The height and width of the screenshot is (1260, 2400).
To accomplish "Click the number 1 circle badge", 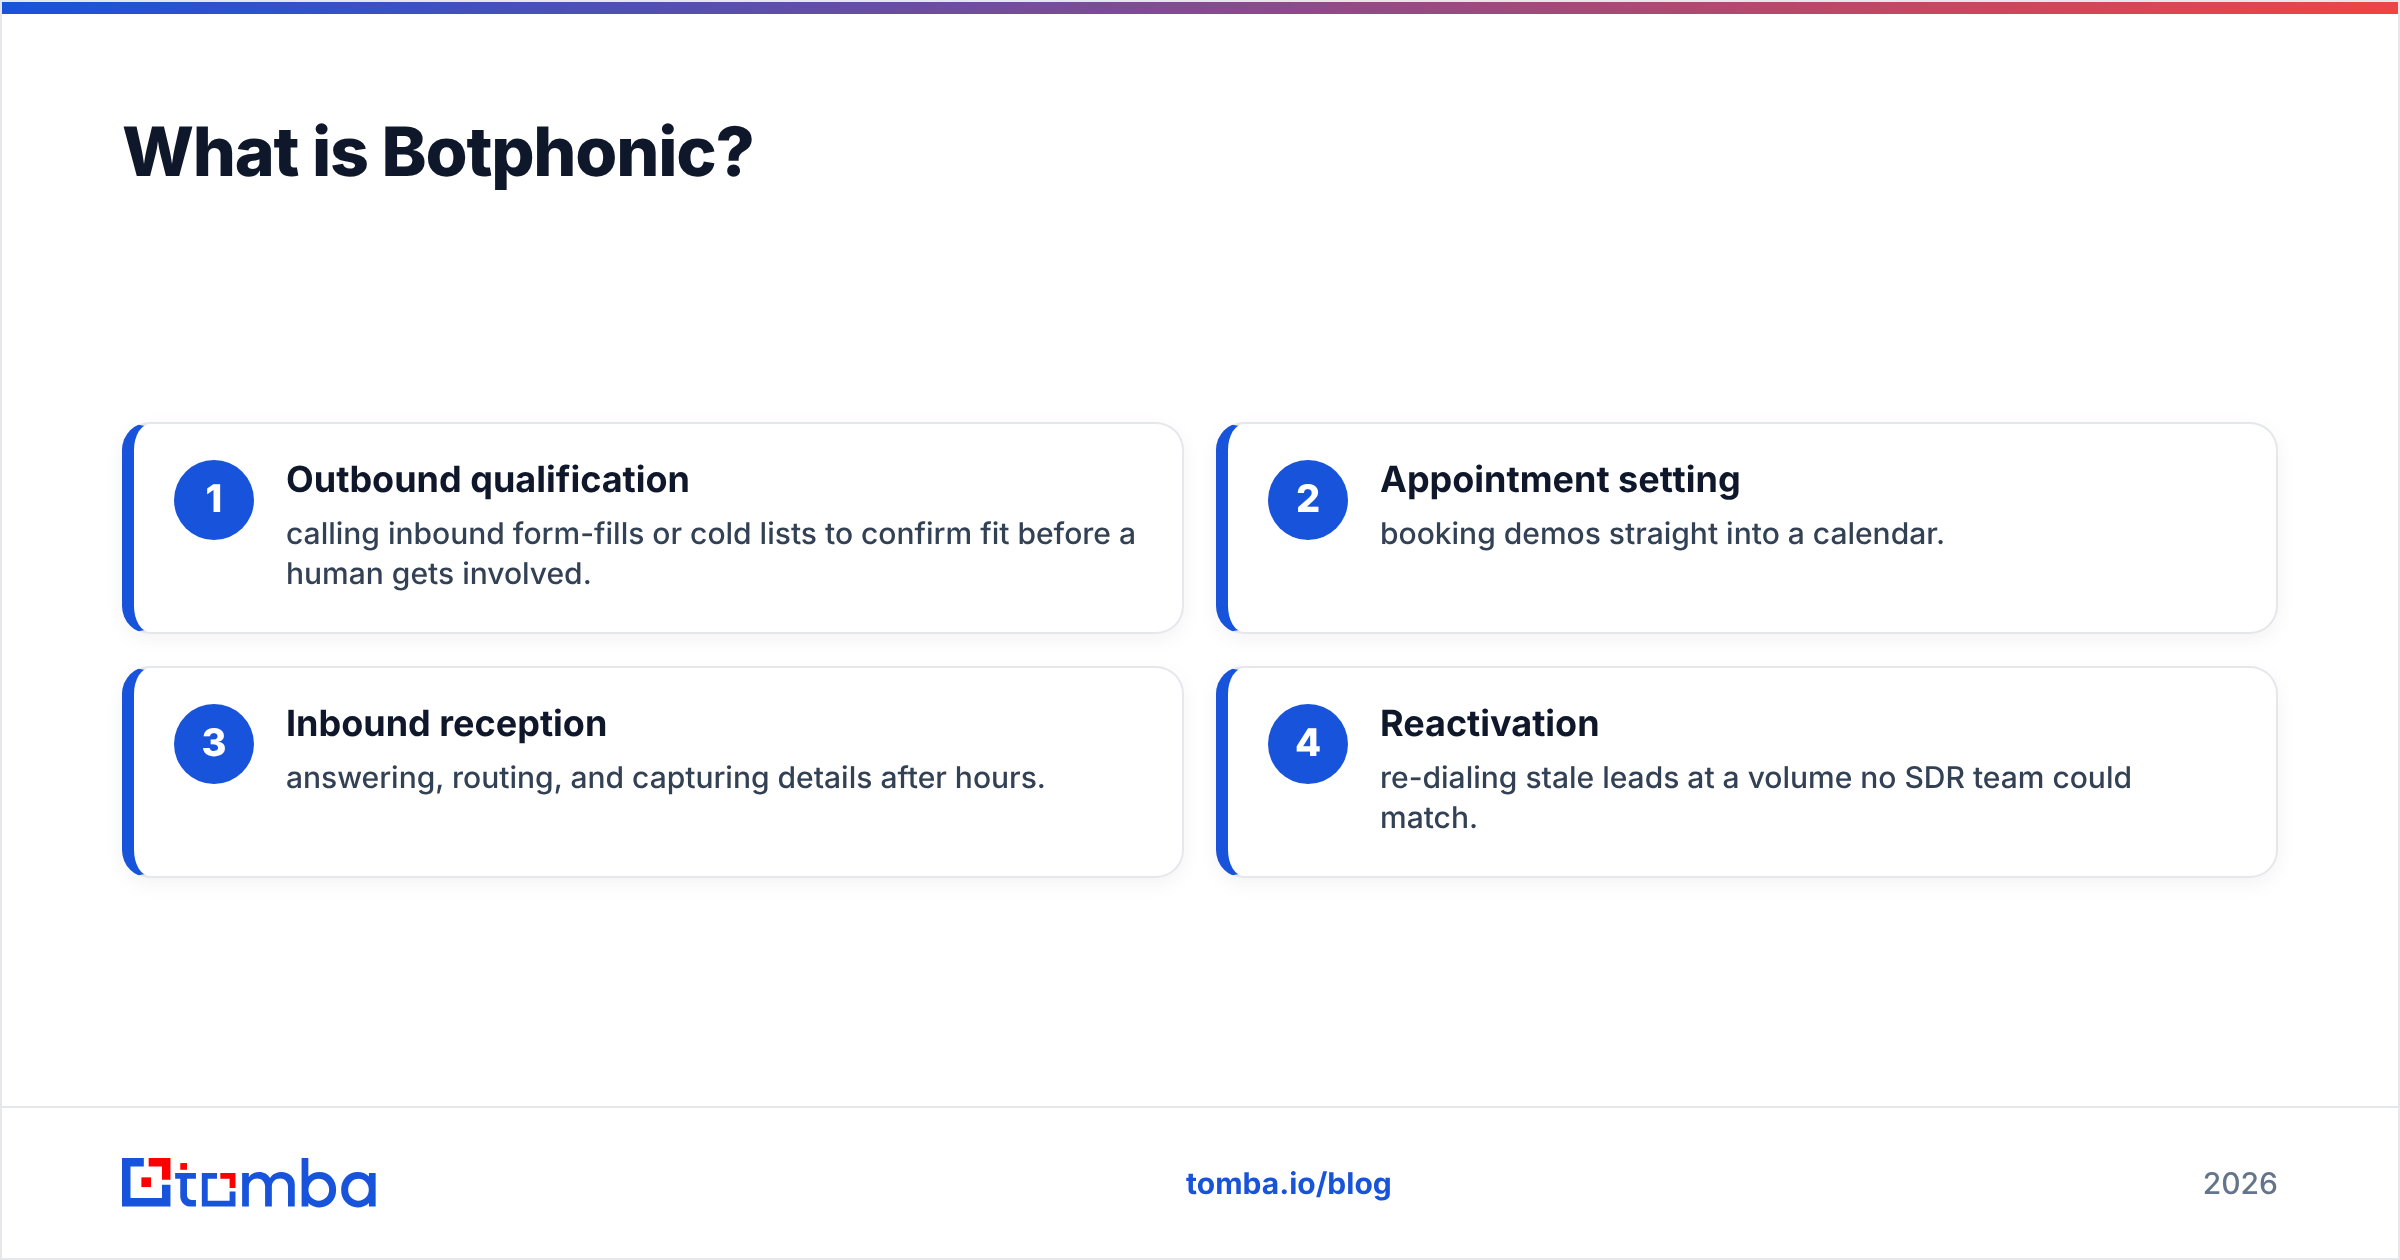I will click(214, 500).
